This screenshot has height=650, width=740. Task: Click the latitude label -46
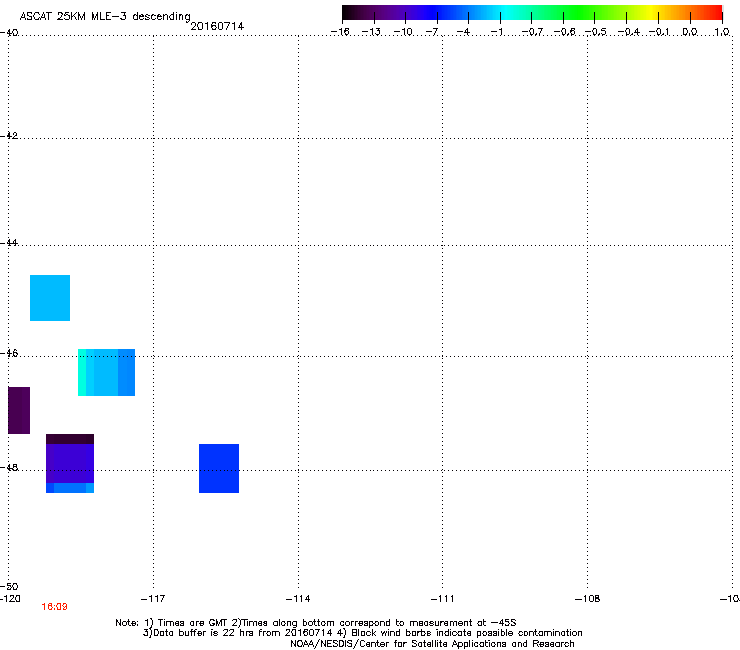pos(9,353)
